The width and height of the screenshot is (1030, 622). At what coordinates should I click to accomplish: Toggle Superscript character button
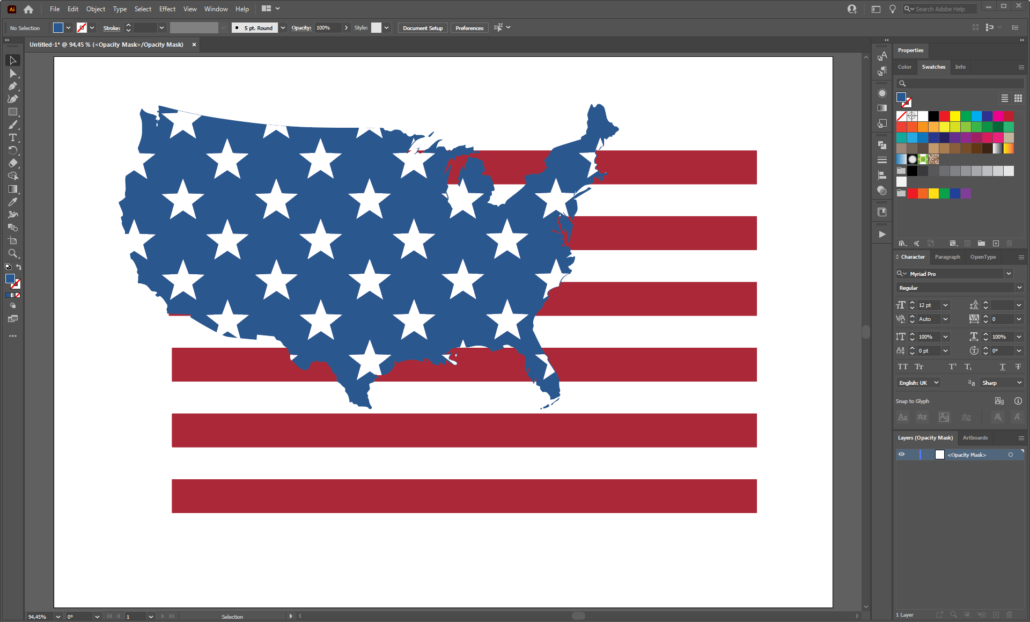coord(952,367)
